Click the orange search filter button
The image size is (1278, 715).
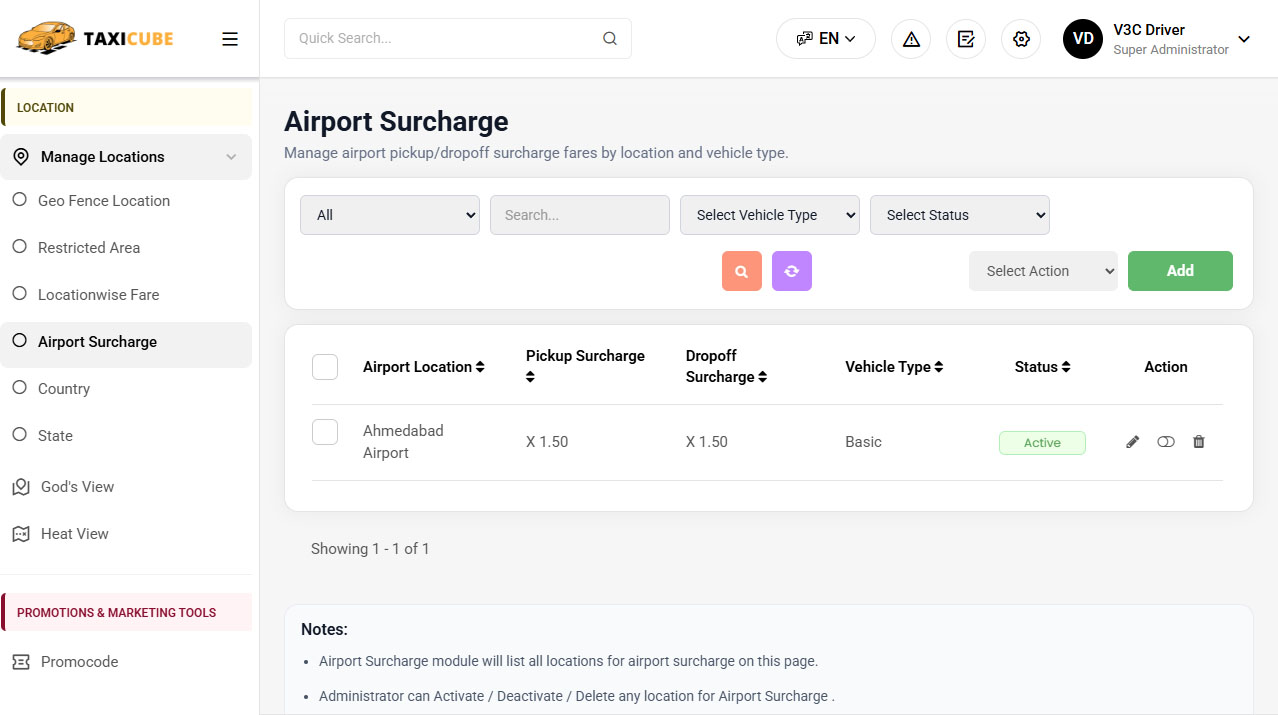point(742,271)
